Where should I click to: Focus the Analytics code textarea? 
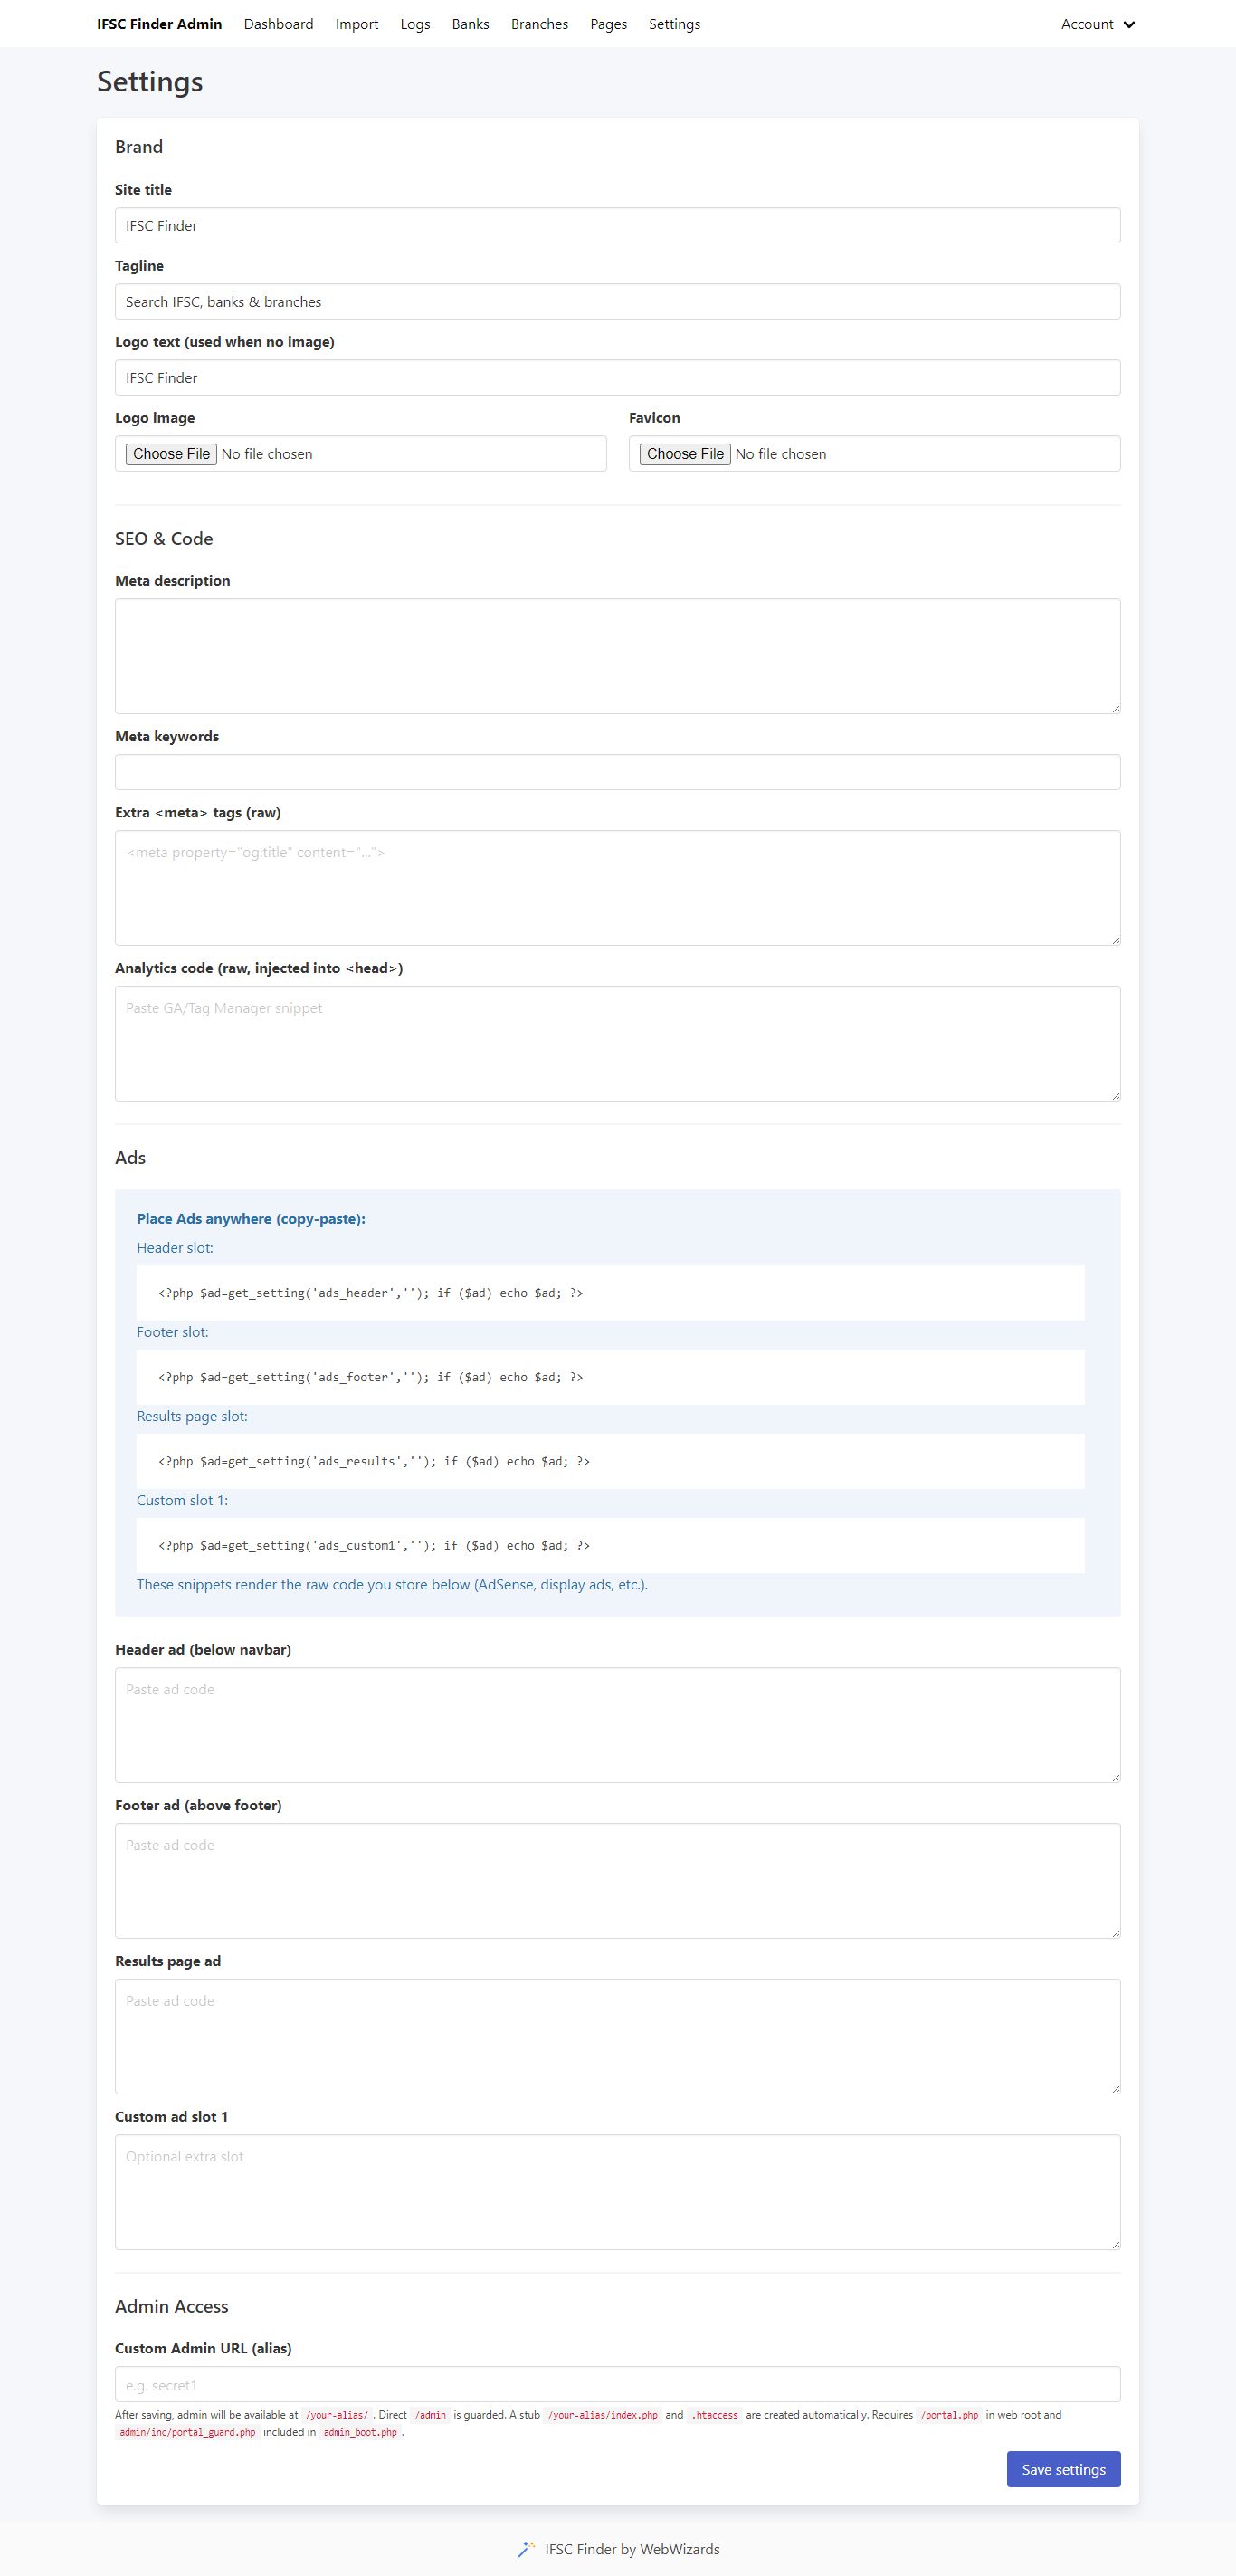coord(617,1043)
